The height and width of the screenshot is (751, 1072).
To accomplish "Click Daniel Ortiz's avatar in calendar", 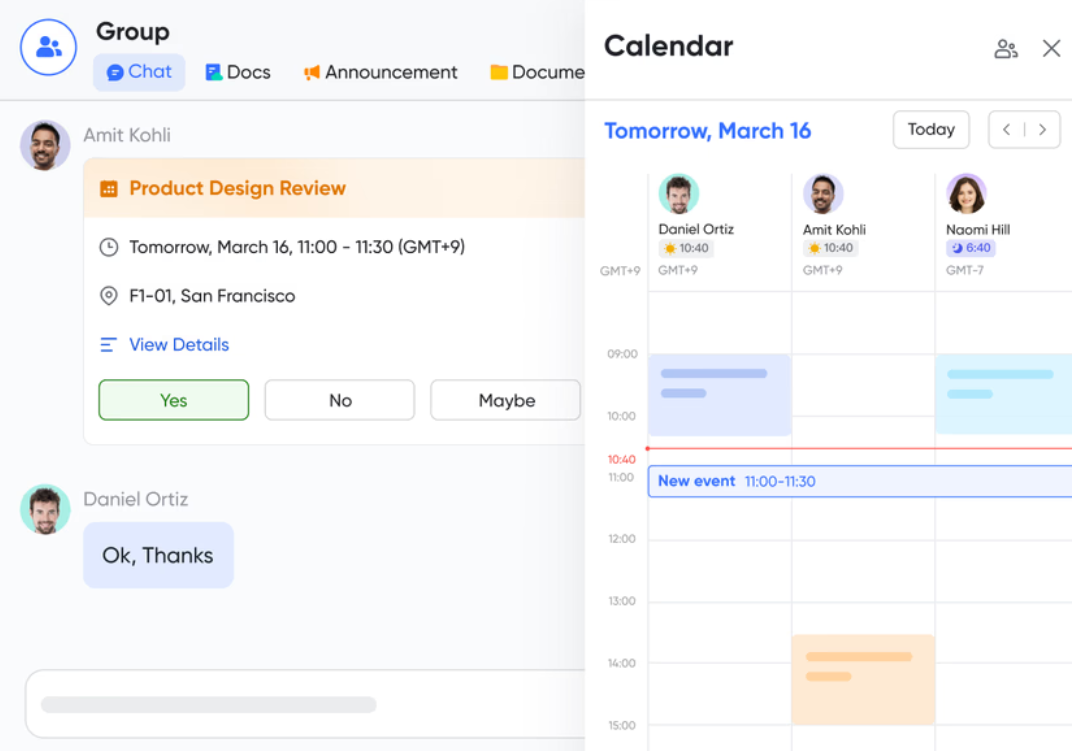I will tap(678, 194).
